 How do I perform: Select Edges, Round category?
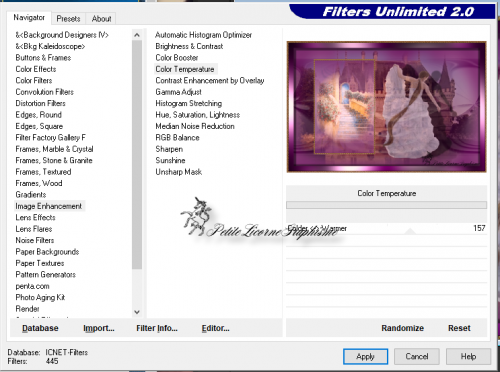tap(38, 115)
